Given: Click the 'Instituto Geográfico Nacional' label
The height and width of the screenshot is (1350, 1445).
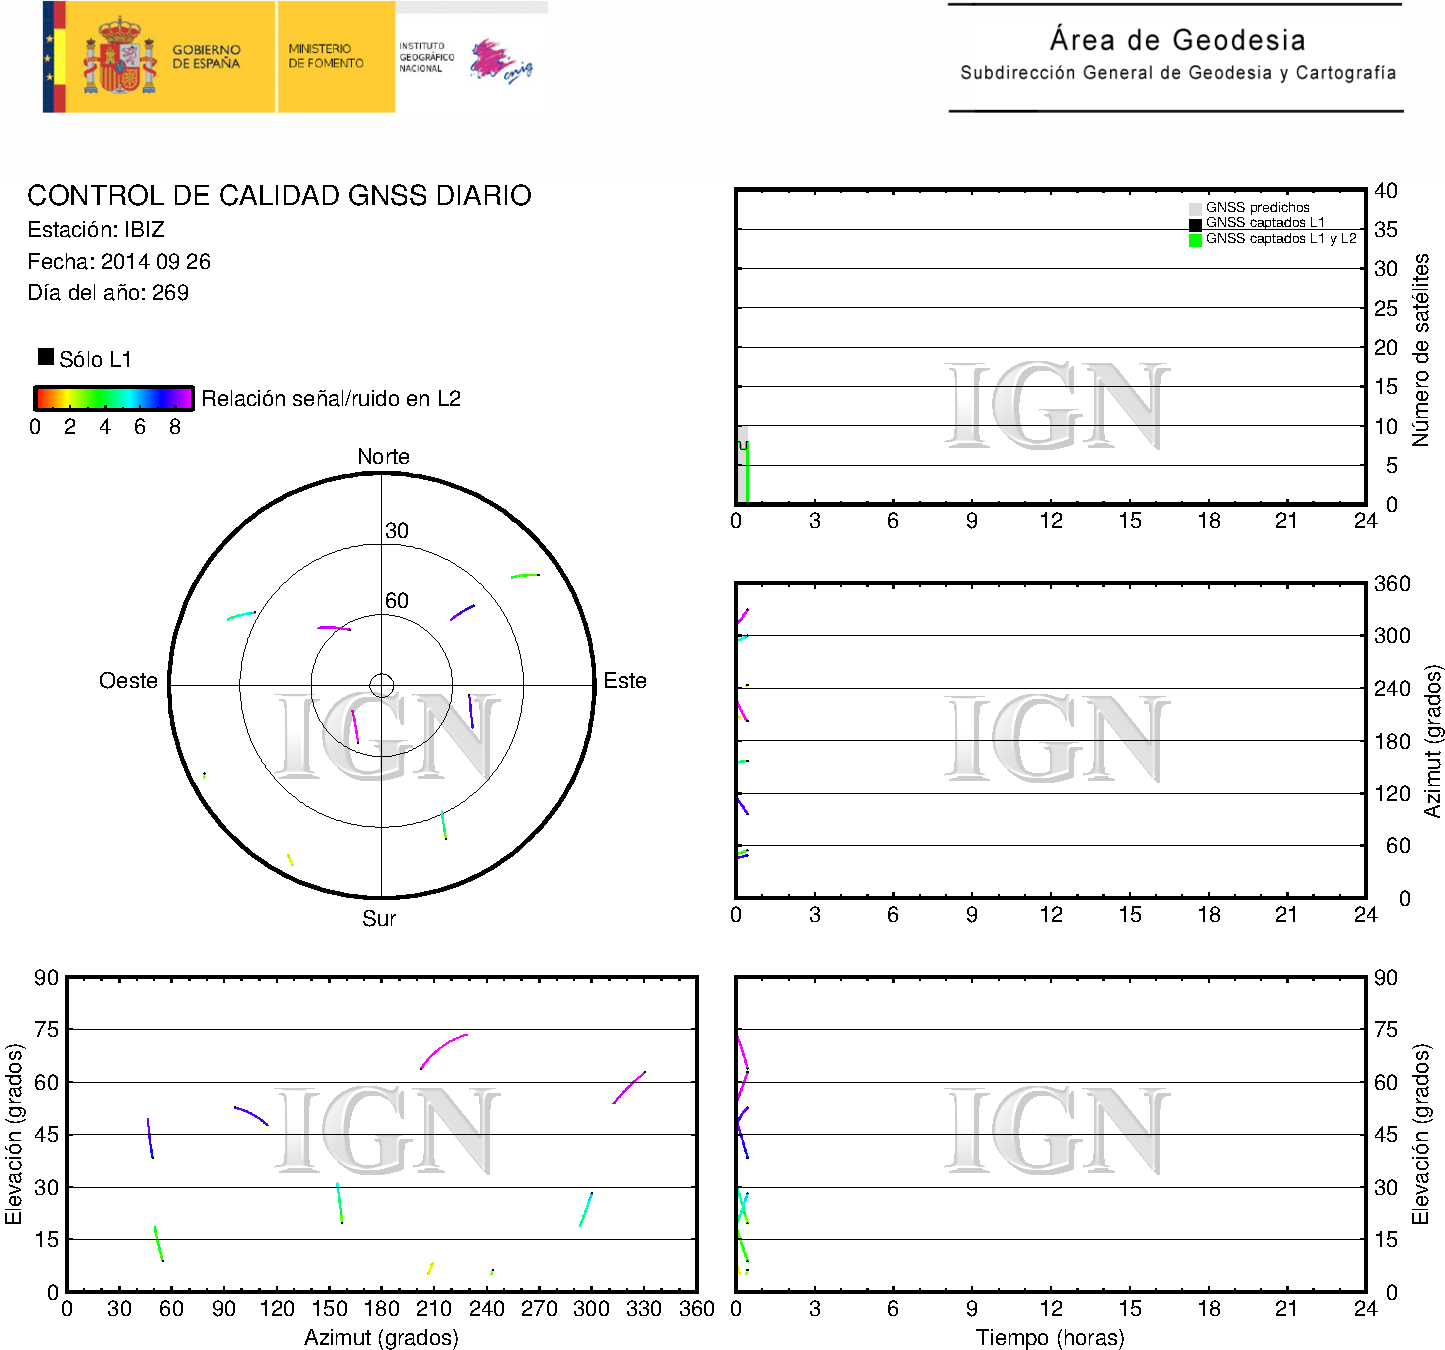Looking at the screenshot, I should (x=426, y=57).
